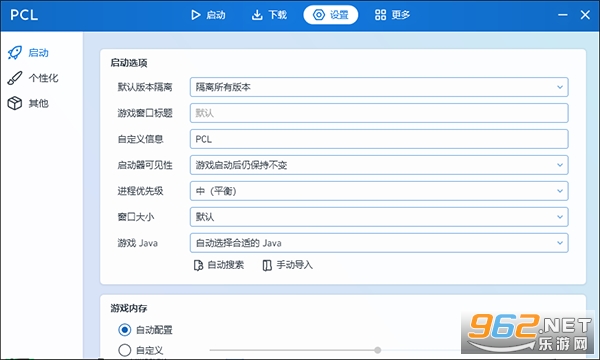Open the 窗口大小 dropdown
This screenshot has width=600, height=360.
click(x=379, y=217)
